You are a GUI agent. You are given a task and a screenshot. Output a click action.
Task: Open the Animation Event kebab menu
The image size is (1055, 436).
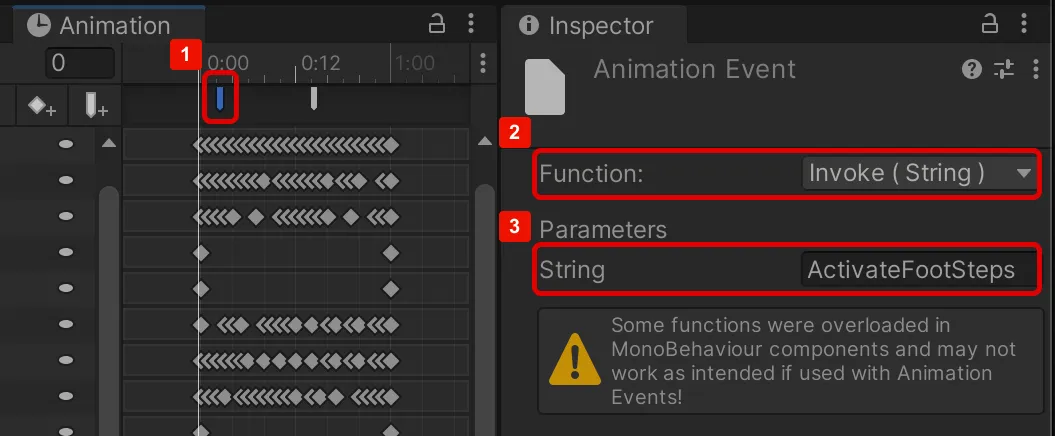pos(1032,69)
